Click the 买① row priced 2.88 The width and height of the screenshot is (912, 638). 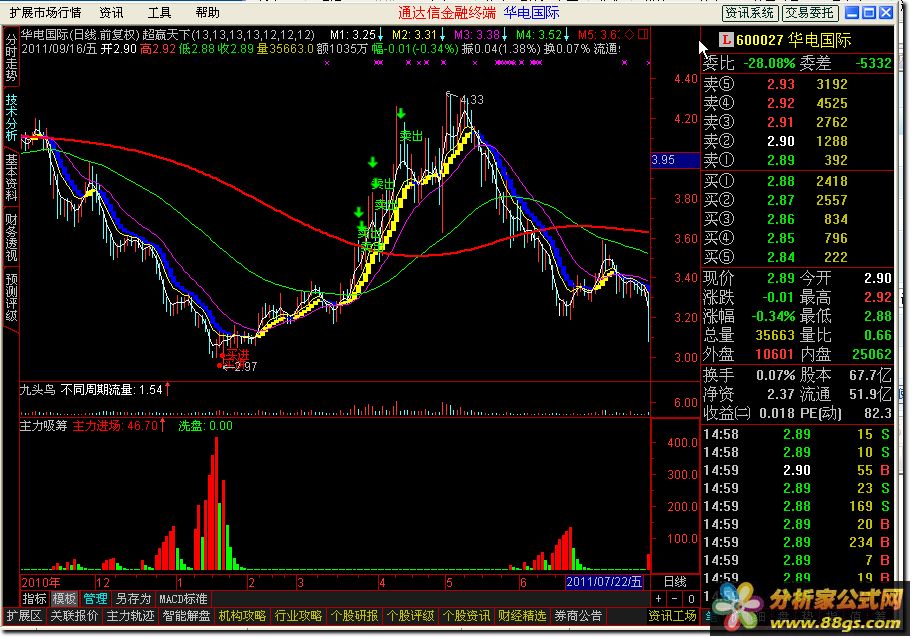797,181
